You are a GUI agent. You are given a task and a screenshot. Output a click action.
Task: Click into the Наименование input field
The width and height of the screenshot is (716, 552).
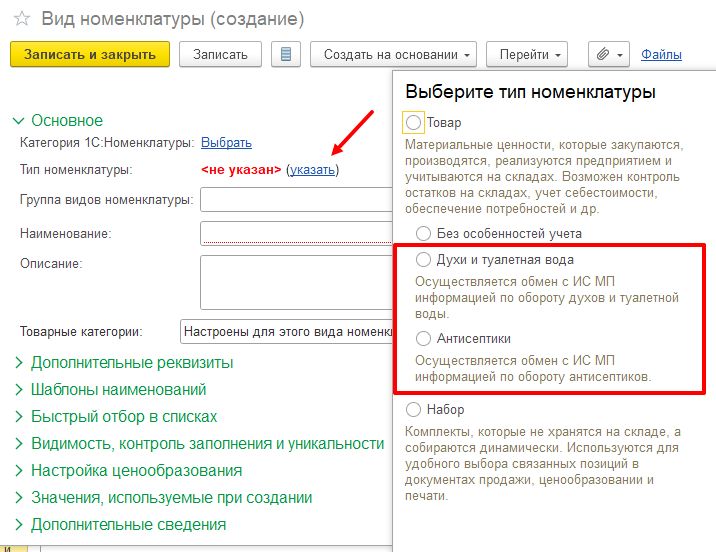[296, 233]
